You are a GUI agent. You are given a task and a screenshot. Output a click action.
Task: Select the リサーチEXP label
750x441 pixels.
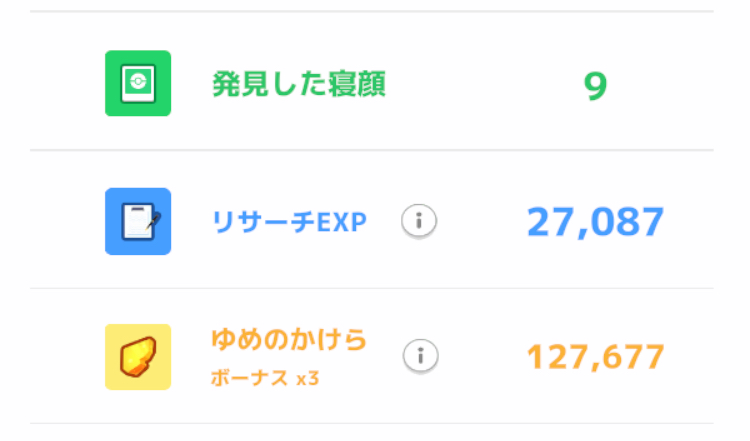pos(289,222)
